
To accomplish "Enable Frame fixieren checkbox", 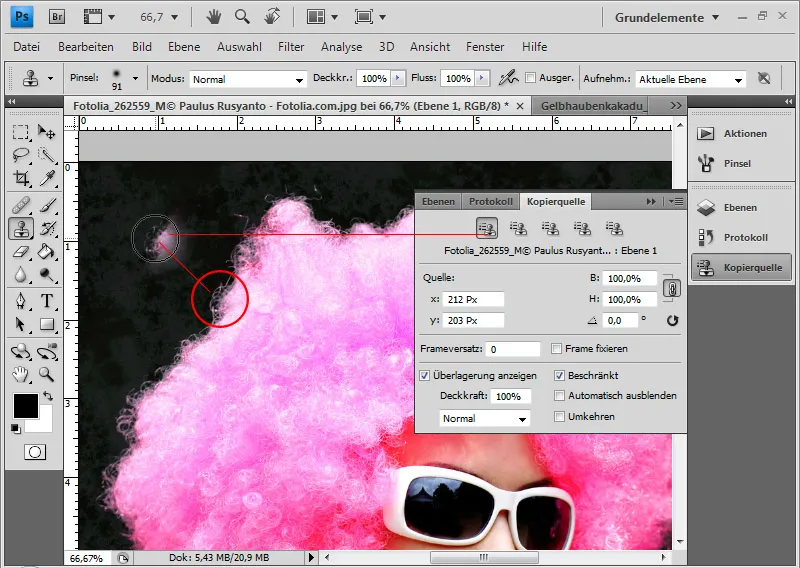I will [557, 349].
